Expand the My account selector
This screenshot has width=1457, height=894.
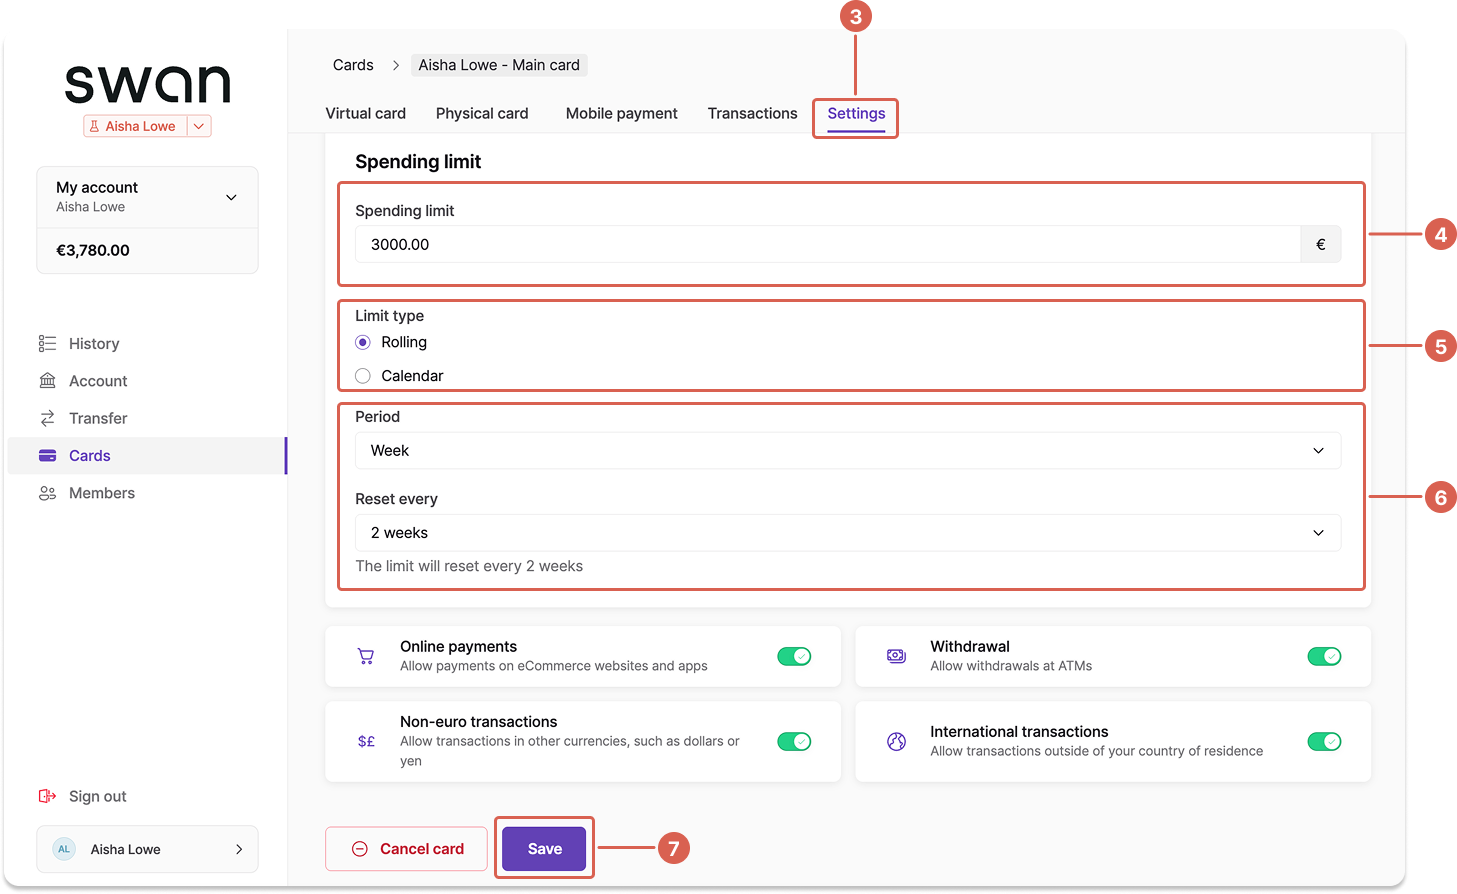point(147,197)
